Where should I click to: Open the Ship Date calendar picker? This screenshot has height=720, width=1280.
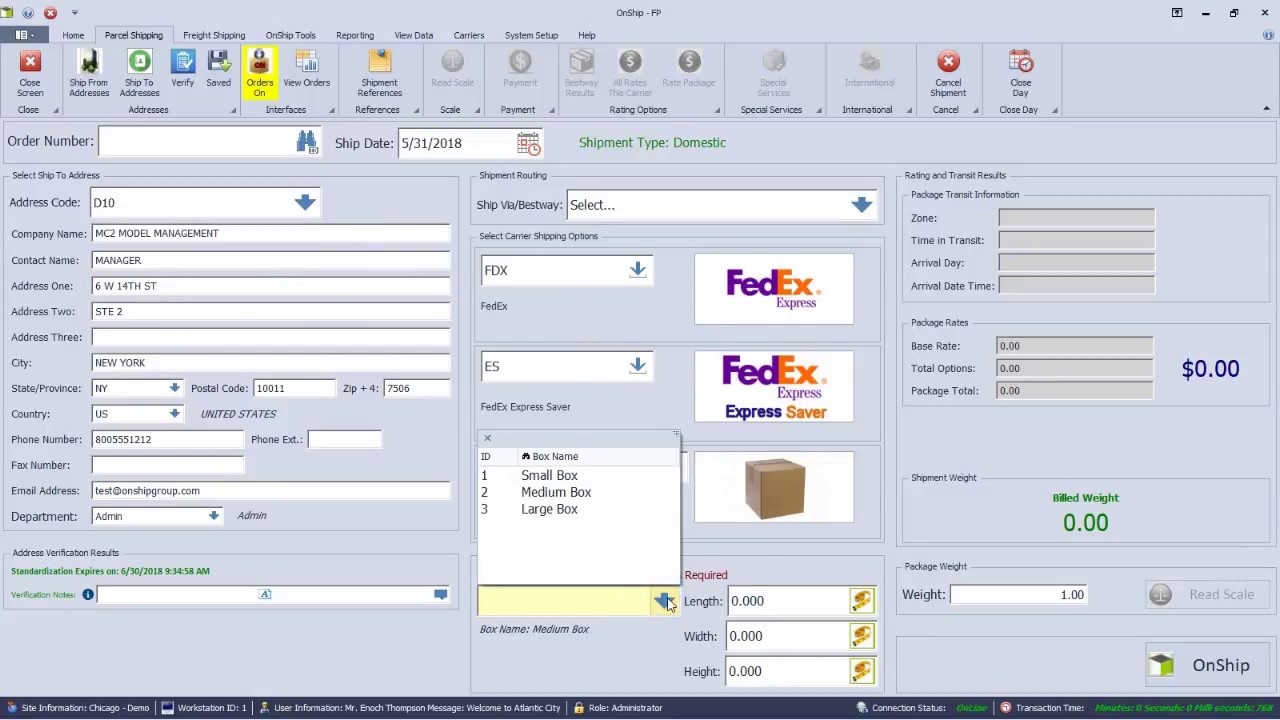click(529, 143)
